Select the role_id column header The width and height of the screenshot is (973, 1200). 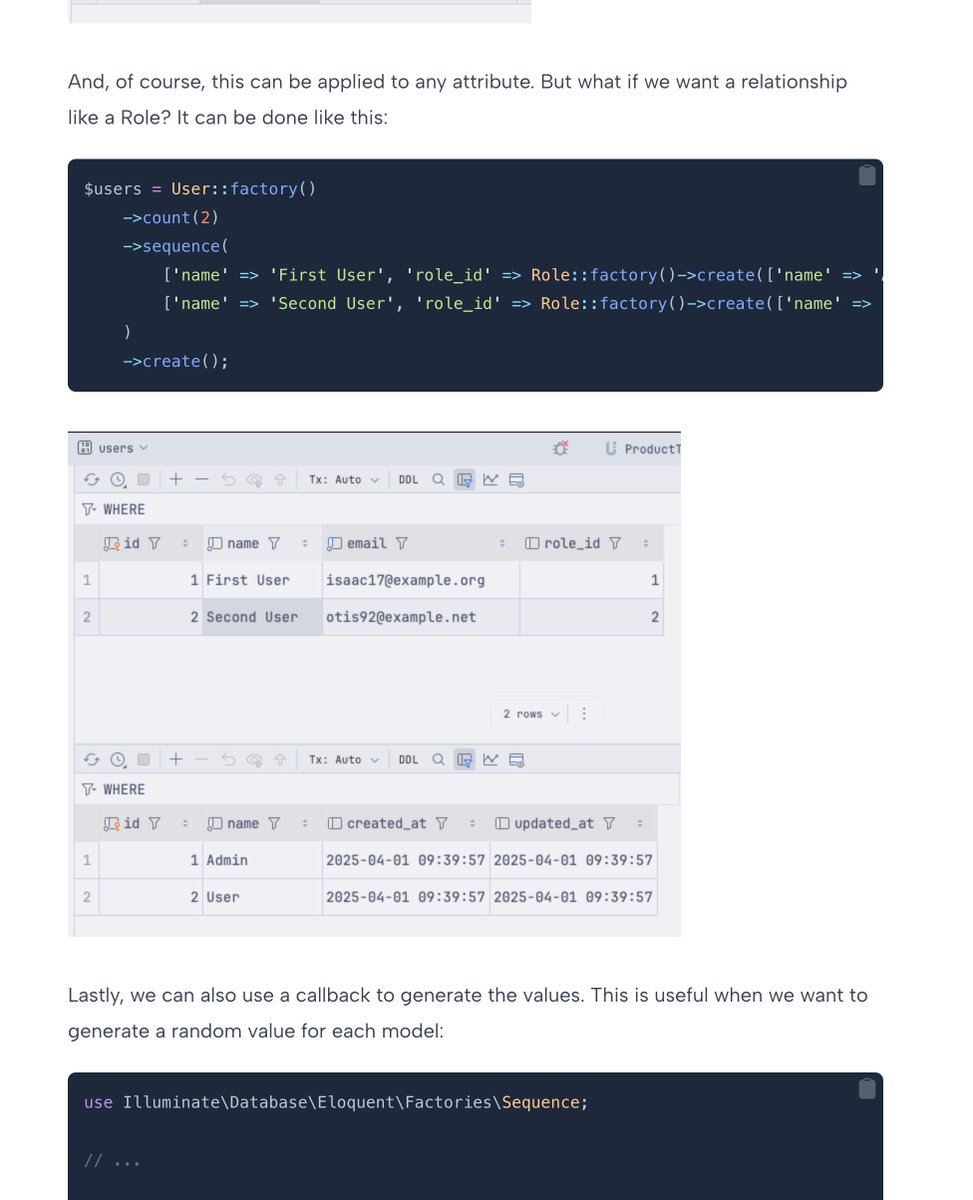(x=591, y=543)
